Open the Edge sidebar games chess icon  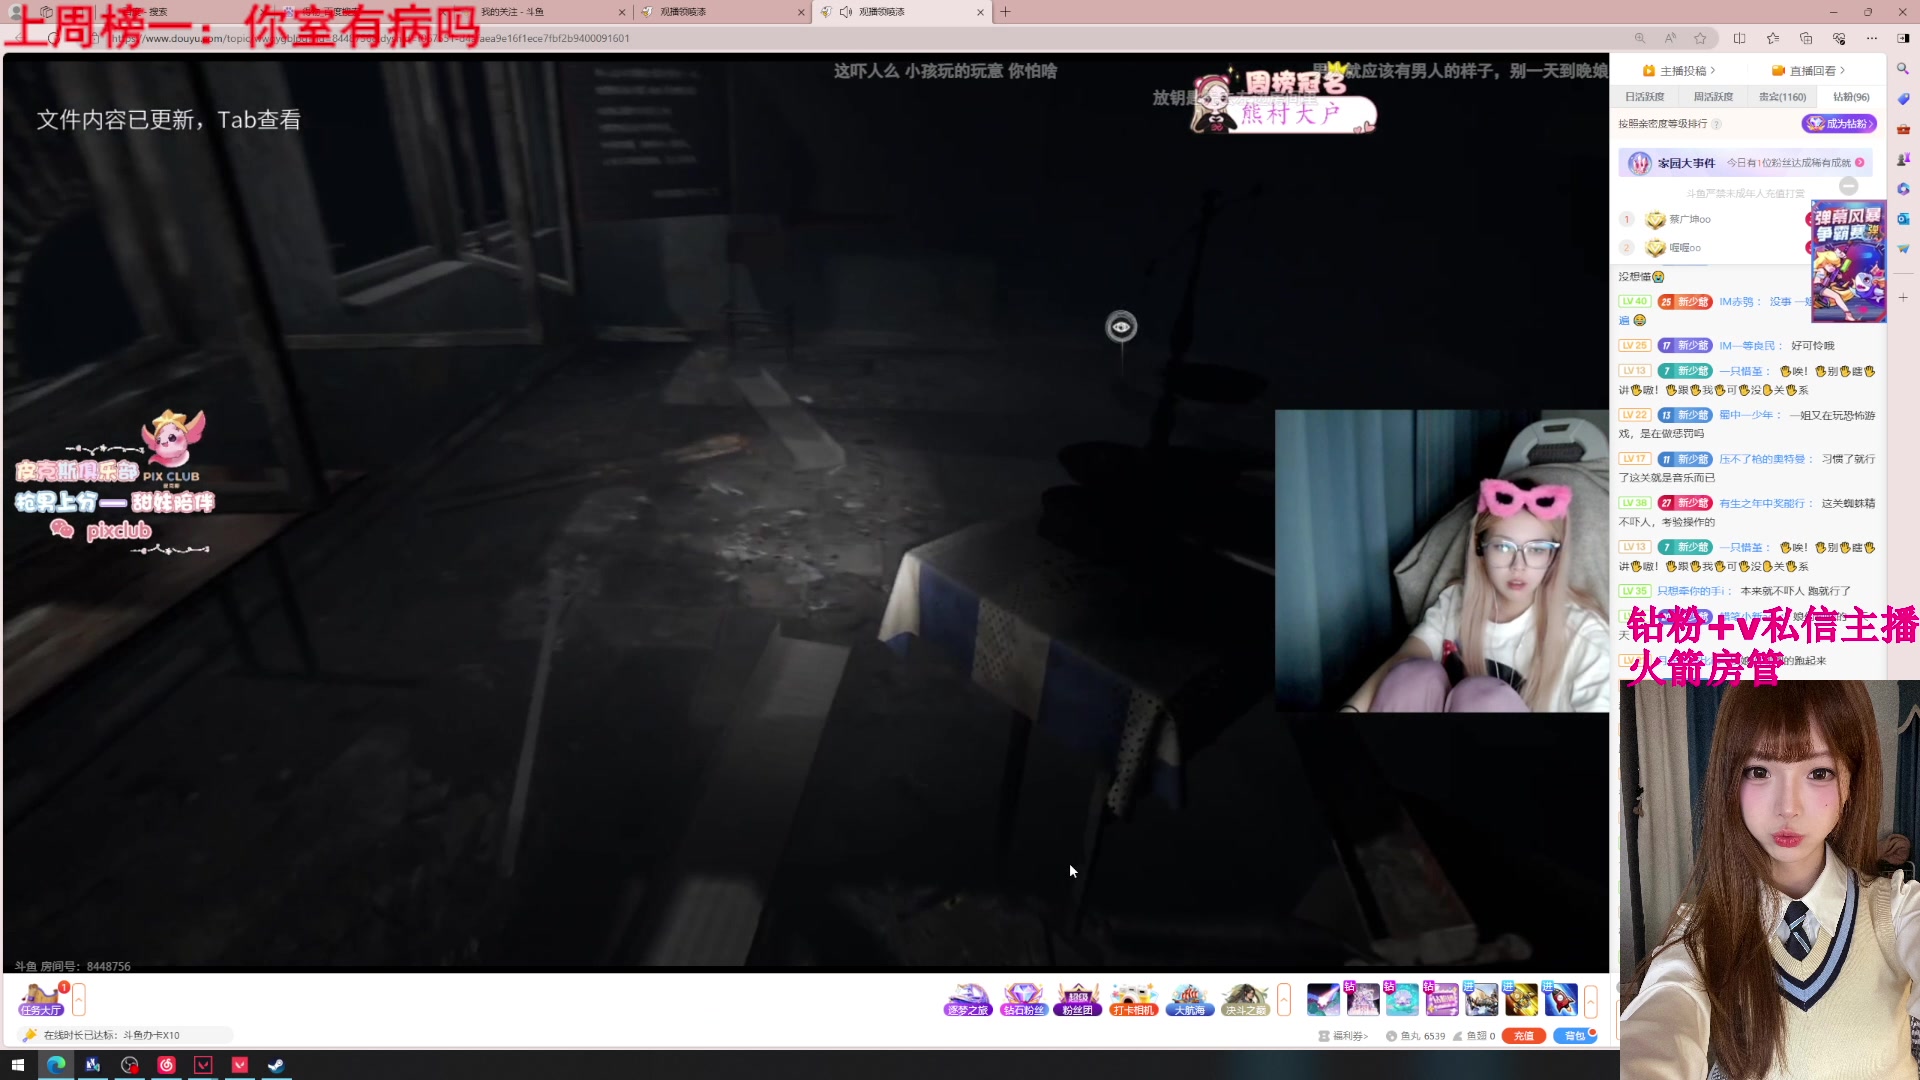point(1903,159)
